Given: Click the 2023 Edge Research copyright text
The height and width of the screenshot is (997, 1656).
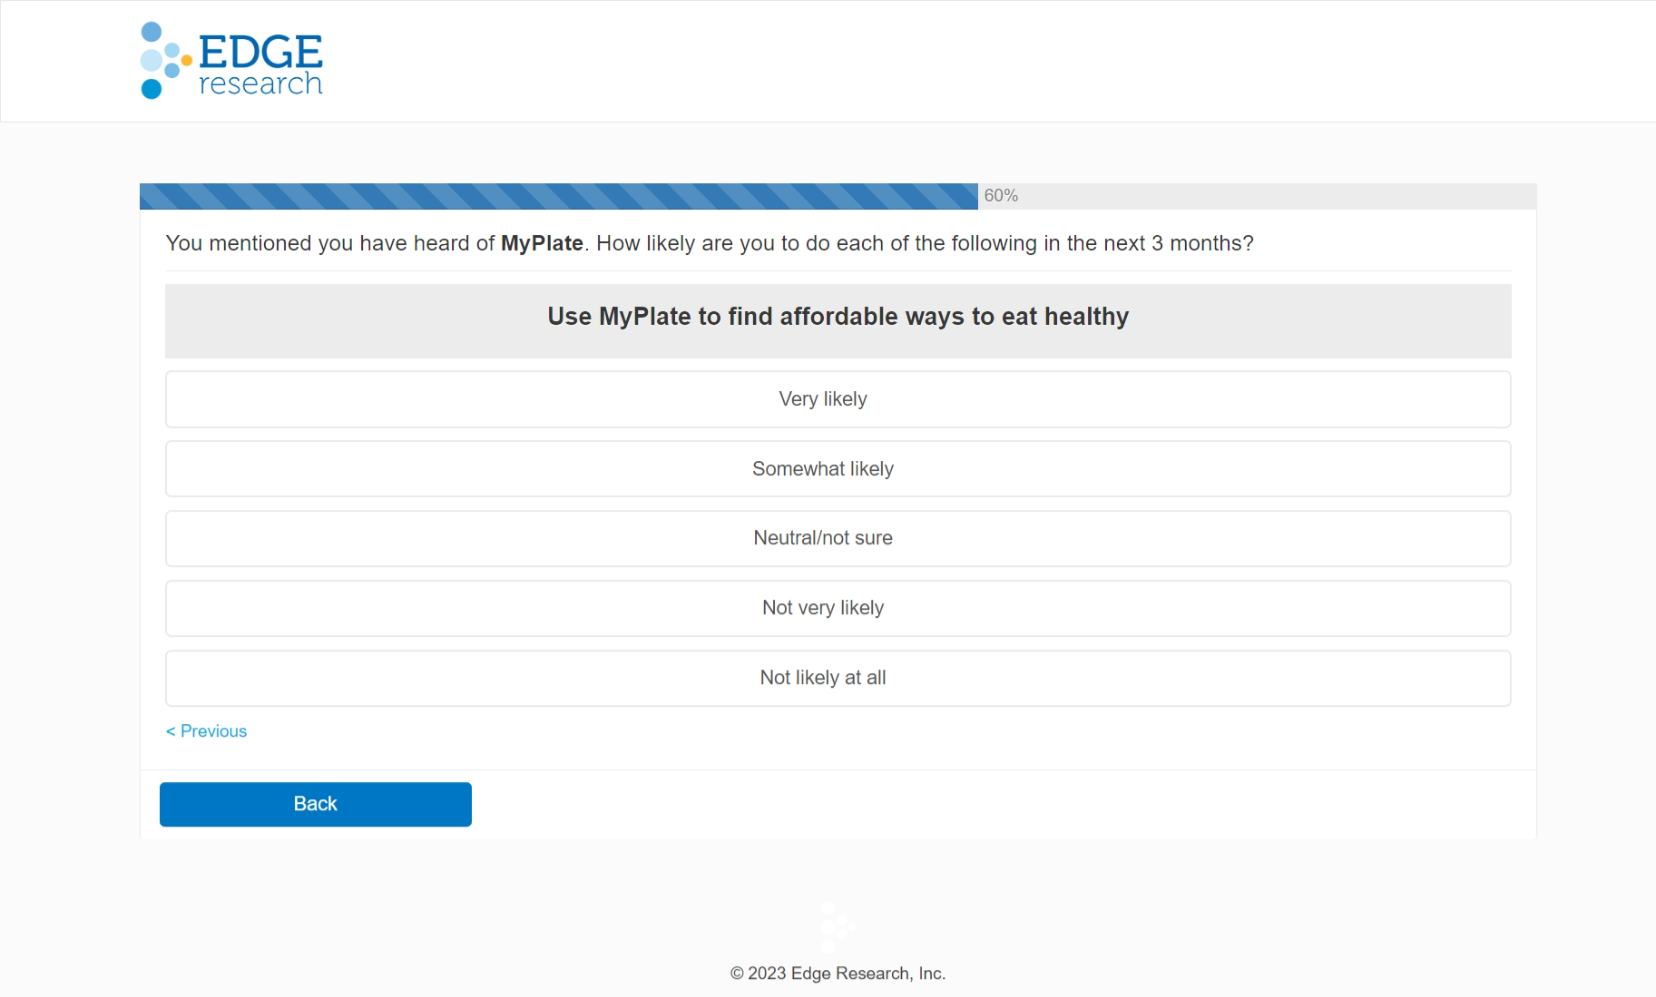Looking at the screenshot, I should pos(837,973).
